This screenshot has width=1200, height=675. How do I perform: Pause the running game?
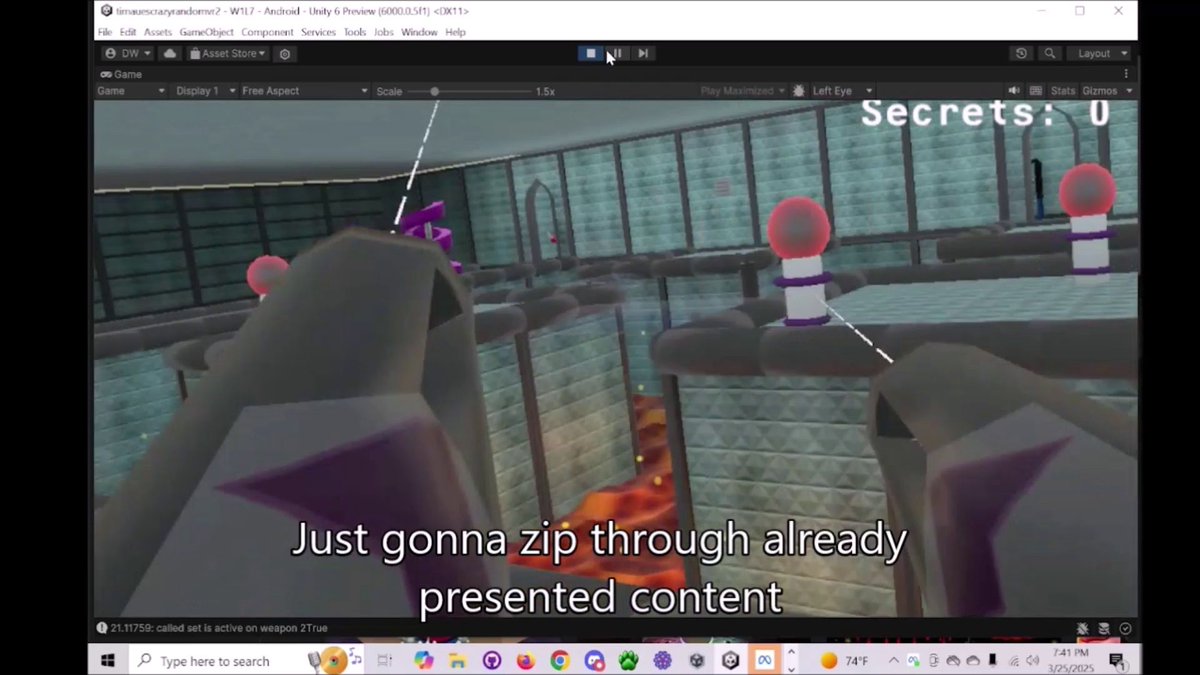(616, 53)
